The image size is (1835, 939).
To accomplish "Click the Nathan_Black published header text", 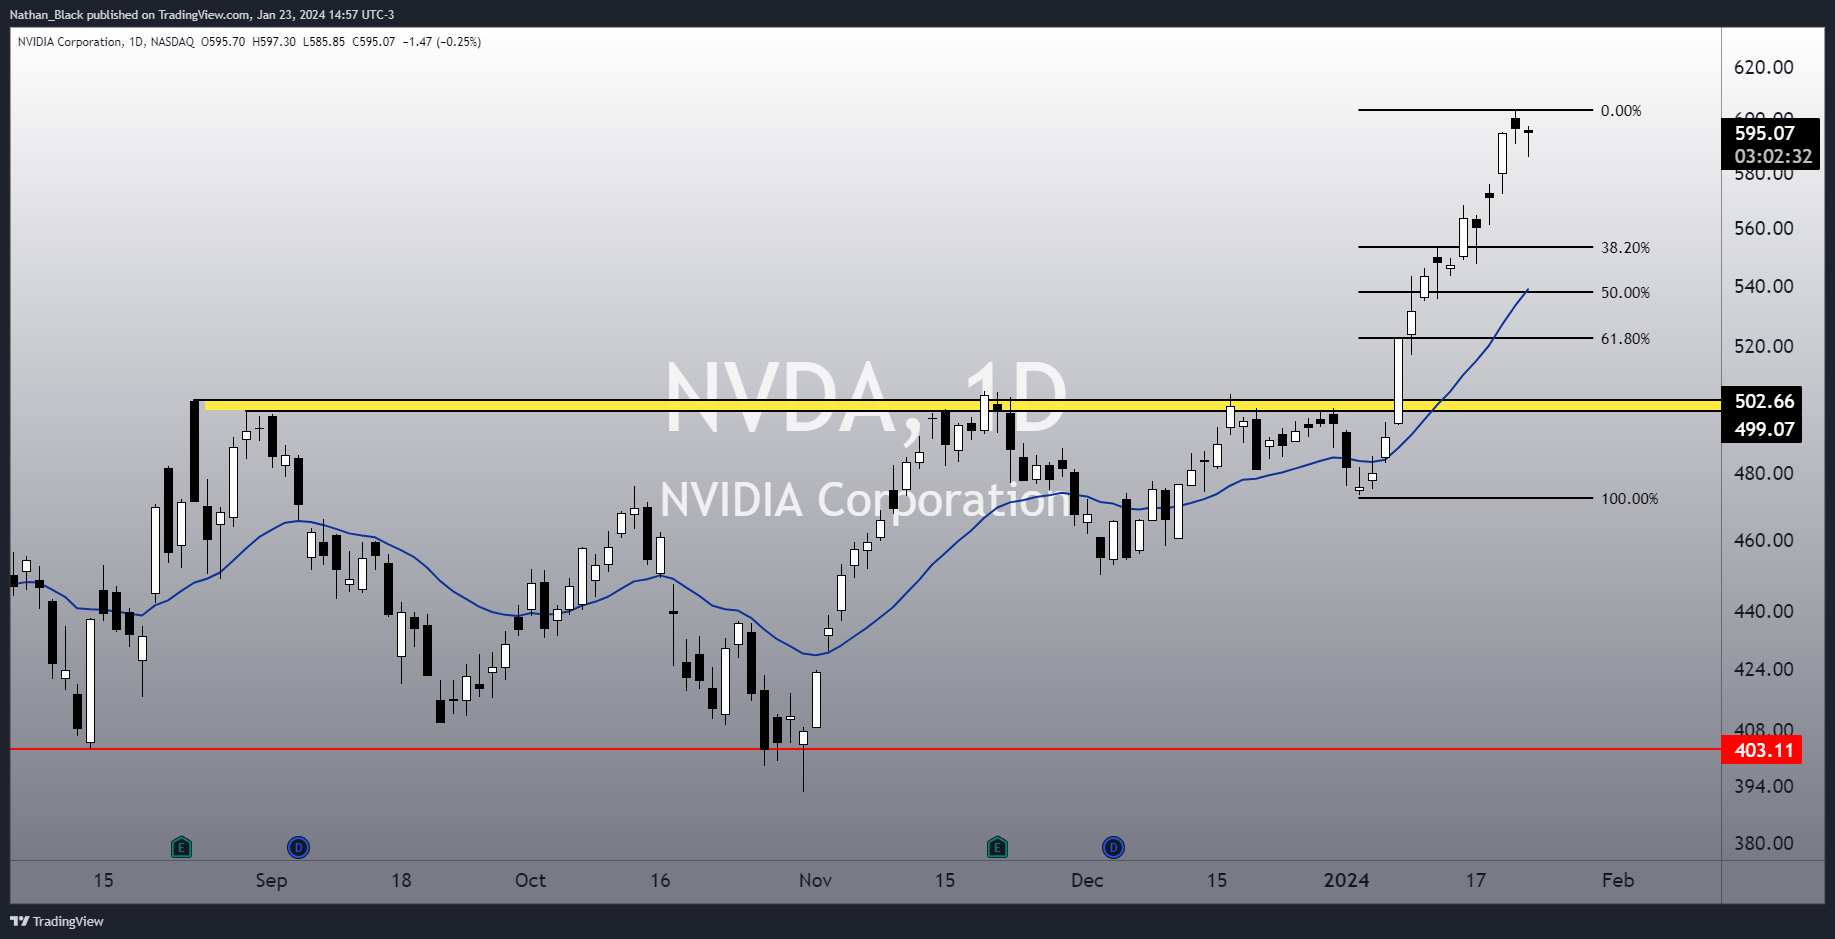I will pos(202,14).
